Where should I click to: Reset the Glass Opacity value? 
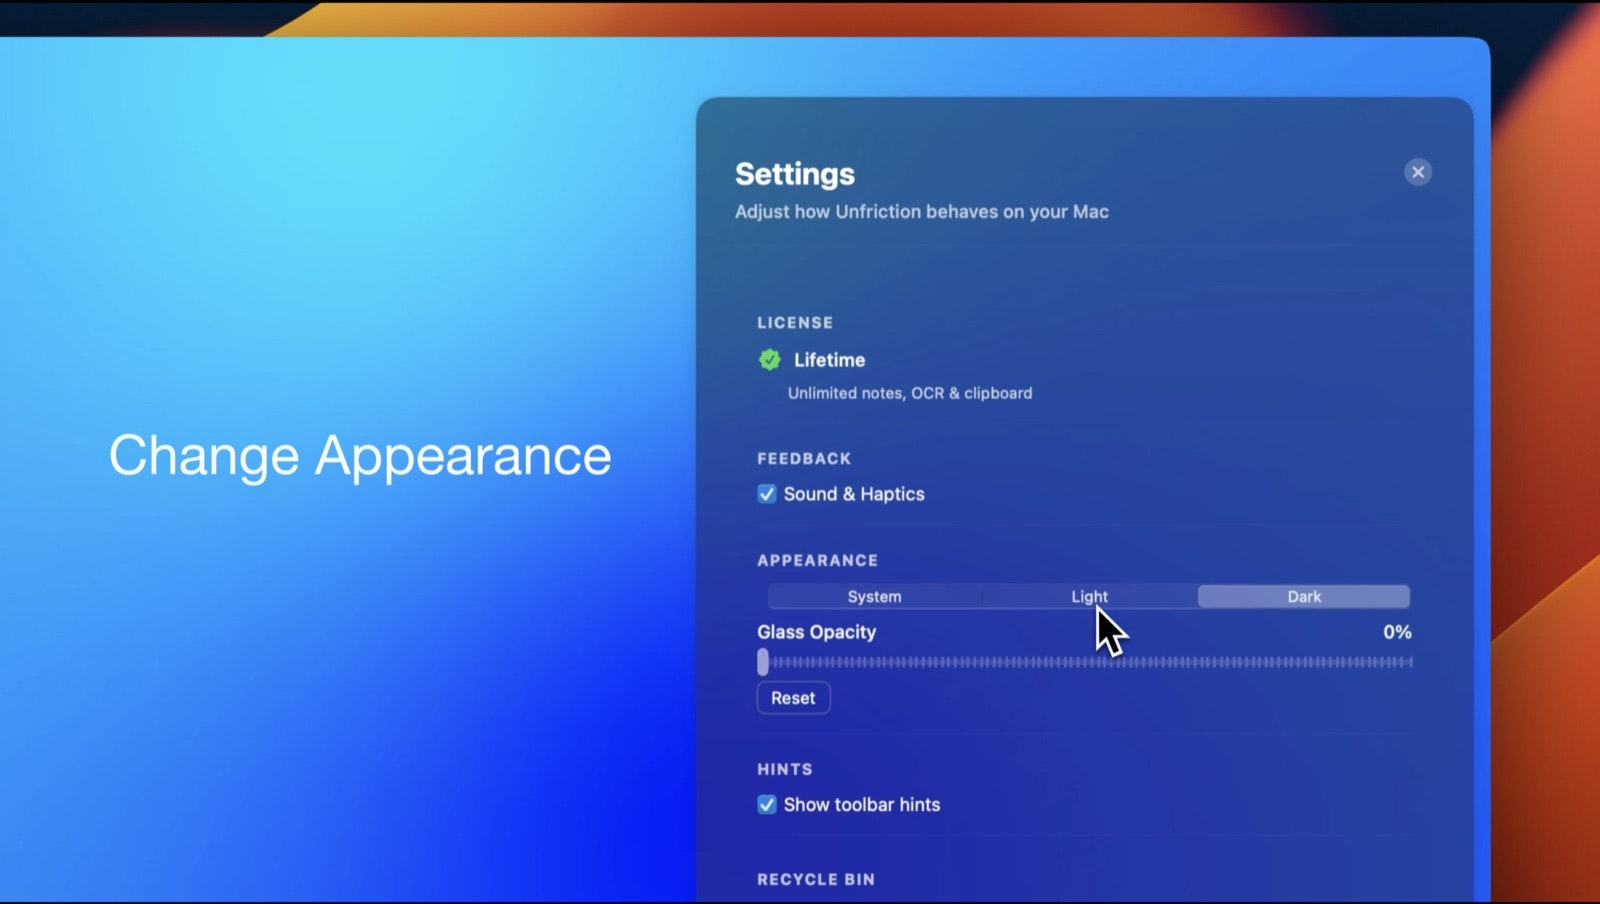[x=793, y=698]
